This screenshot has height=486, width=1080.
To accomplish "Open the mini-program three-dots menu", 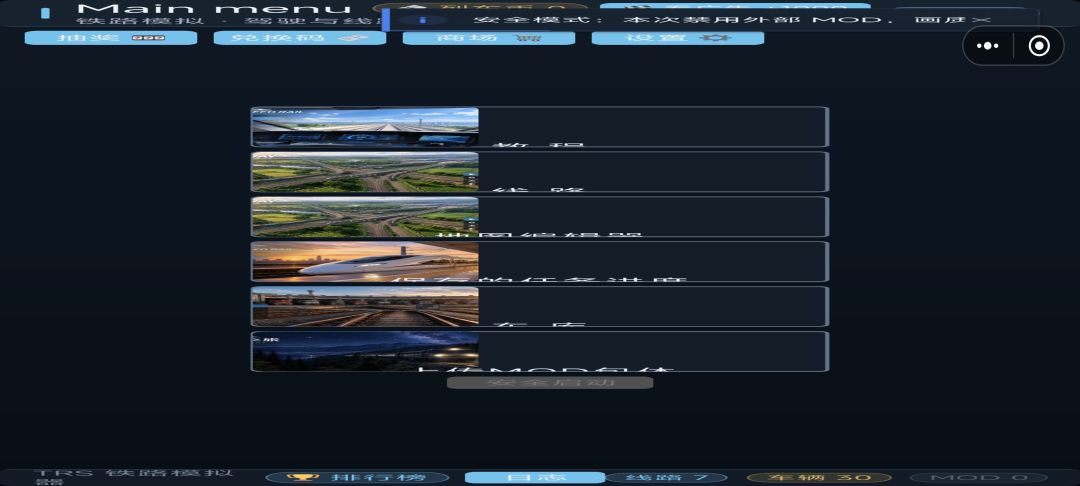I will point(988,46).
